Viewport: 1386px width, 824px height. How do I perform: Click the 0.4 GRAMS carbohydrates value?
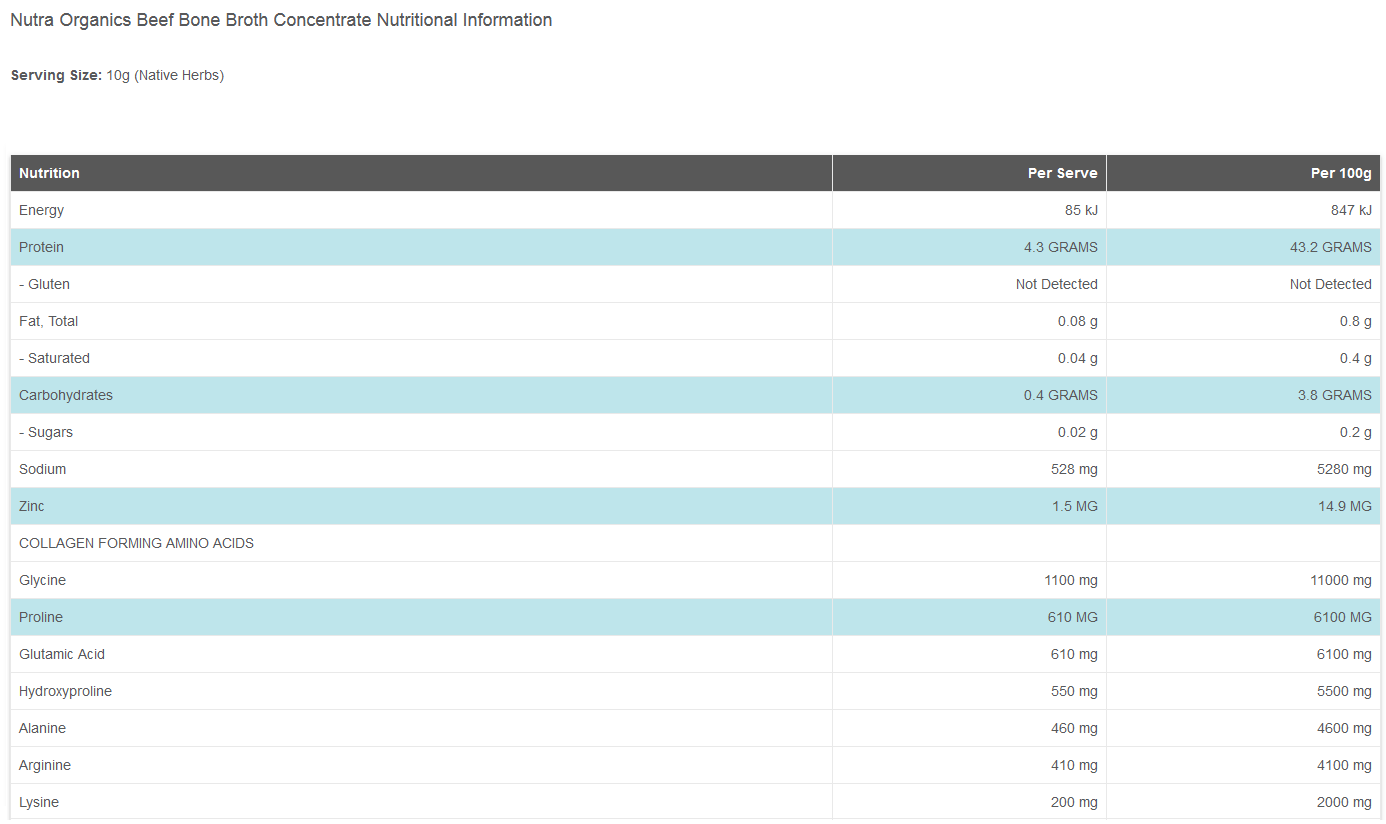(x=1060, y=395)
